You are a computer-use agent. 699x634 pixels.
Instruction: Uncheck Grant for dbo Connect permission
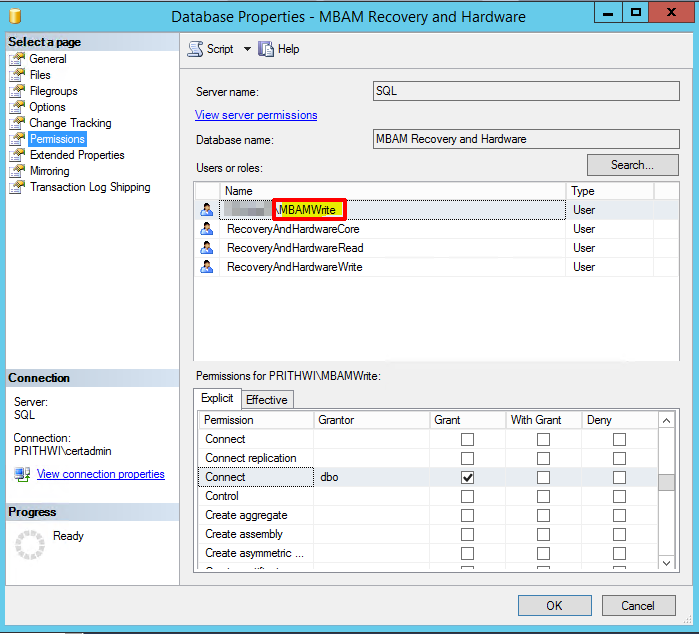[x=467, y=478]
